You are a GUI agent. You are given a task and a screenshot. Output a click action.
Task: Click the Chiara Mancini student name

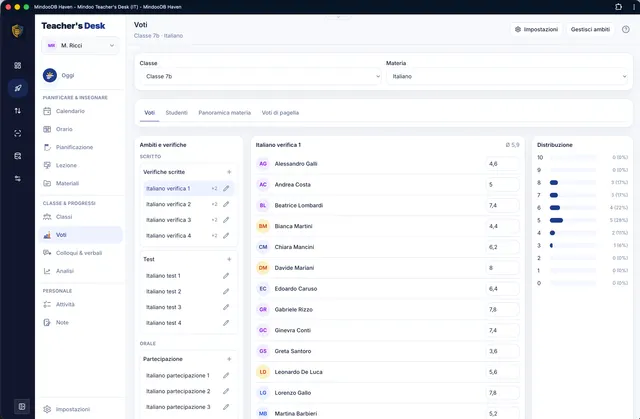tap(294, 247)
